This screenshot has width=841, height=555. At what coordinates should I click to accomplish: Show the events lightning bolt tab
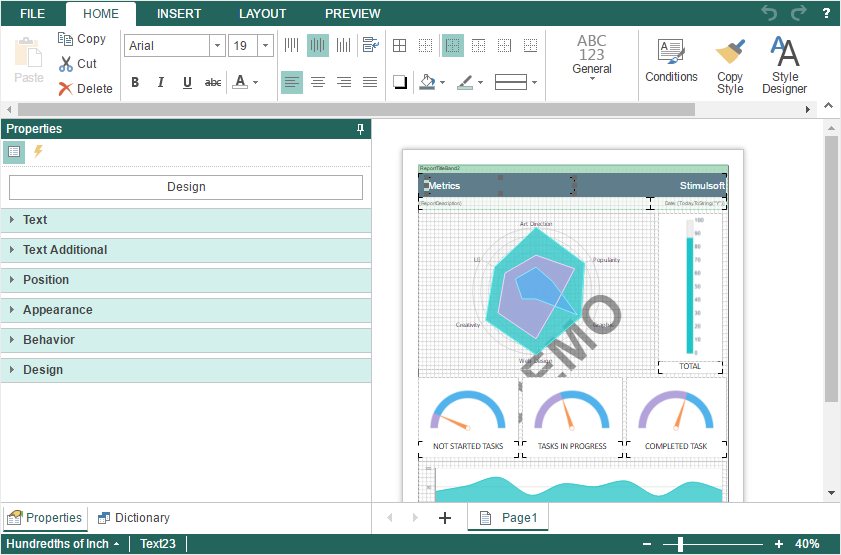(x=39, y=152)
